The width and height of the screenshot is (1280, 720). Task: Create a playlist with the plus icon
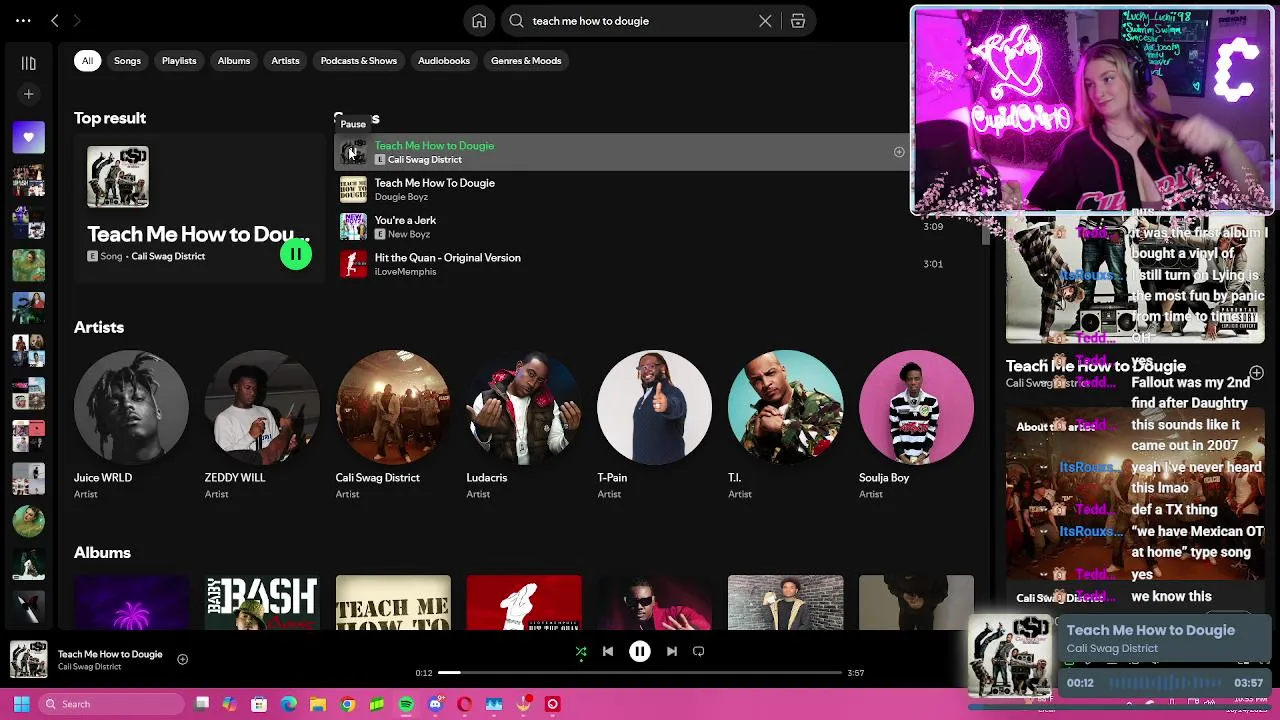[28, 94]
